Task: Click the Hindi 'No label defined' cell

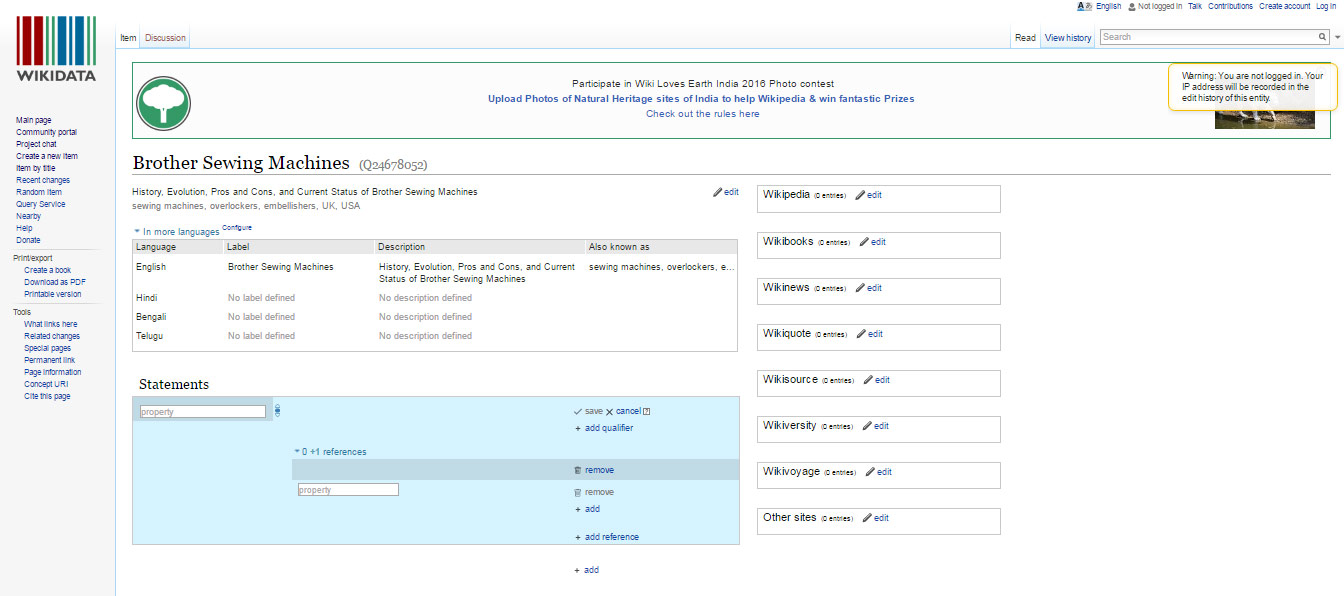Action: click(x=262, y=298)
